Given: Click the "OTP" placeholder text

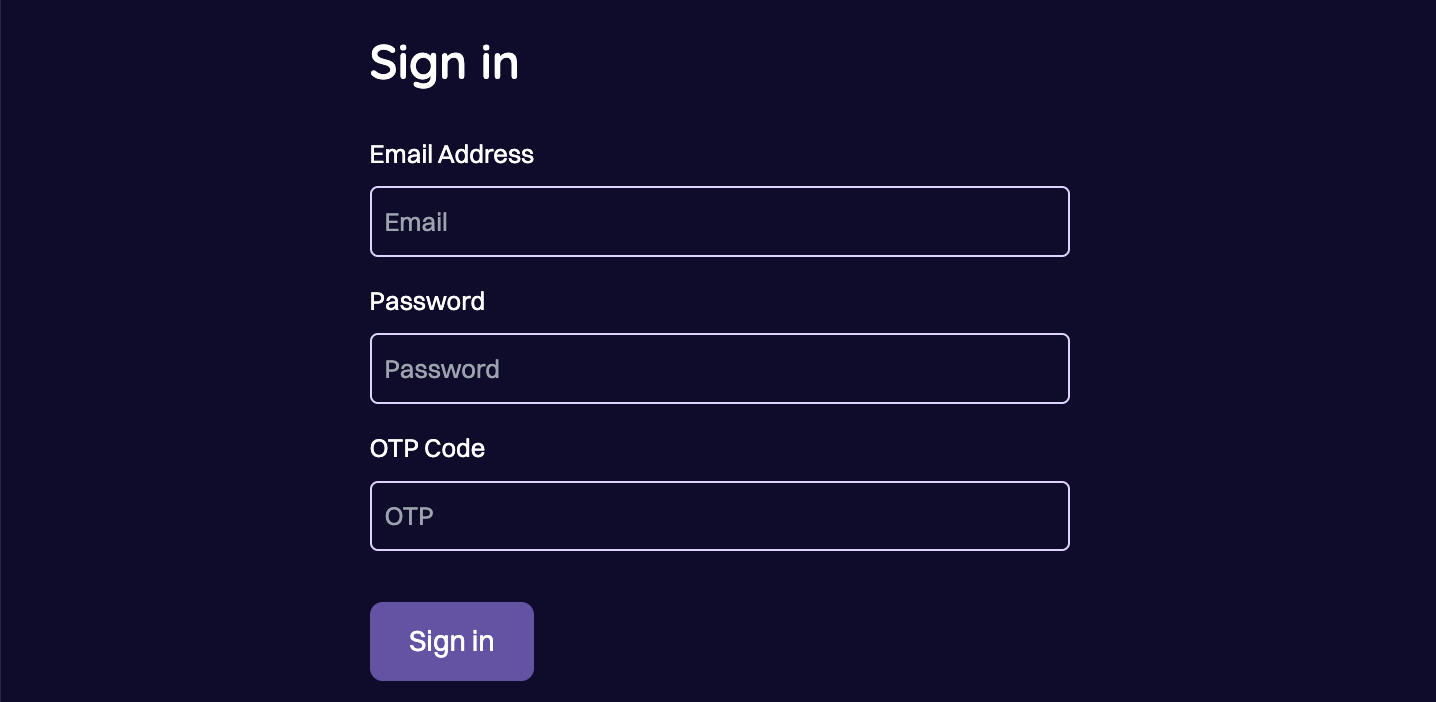Looking at the screenshot, I should [409, 516].
